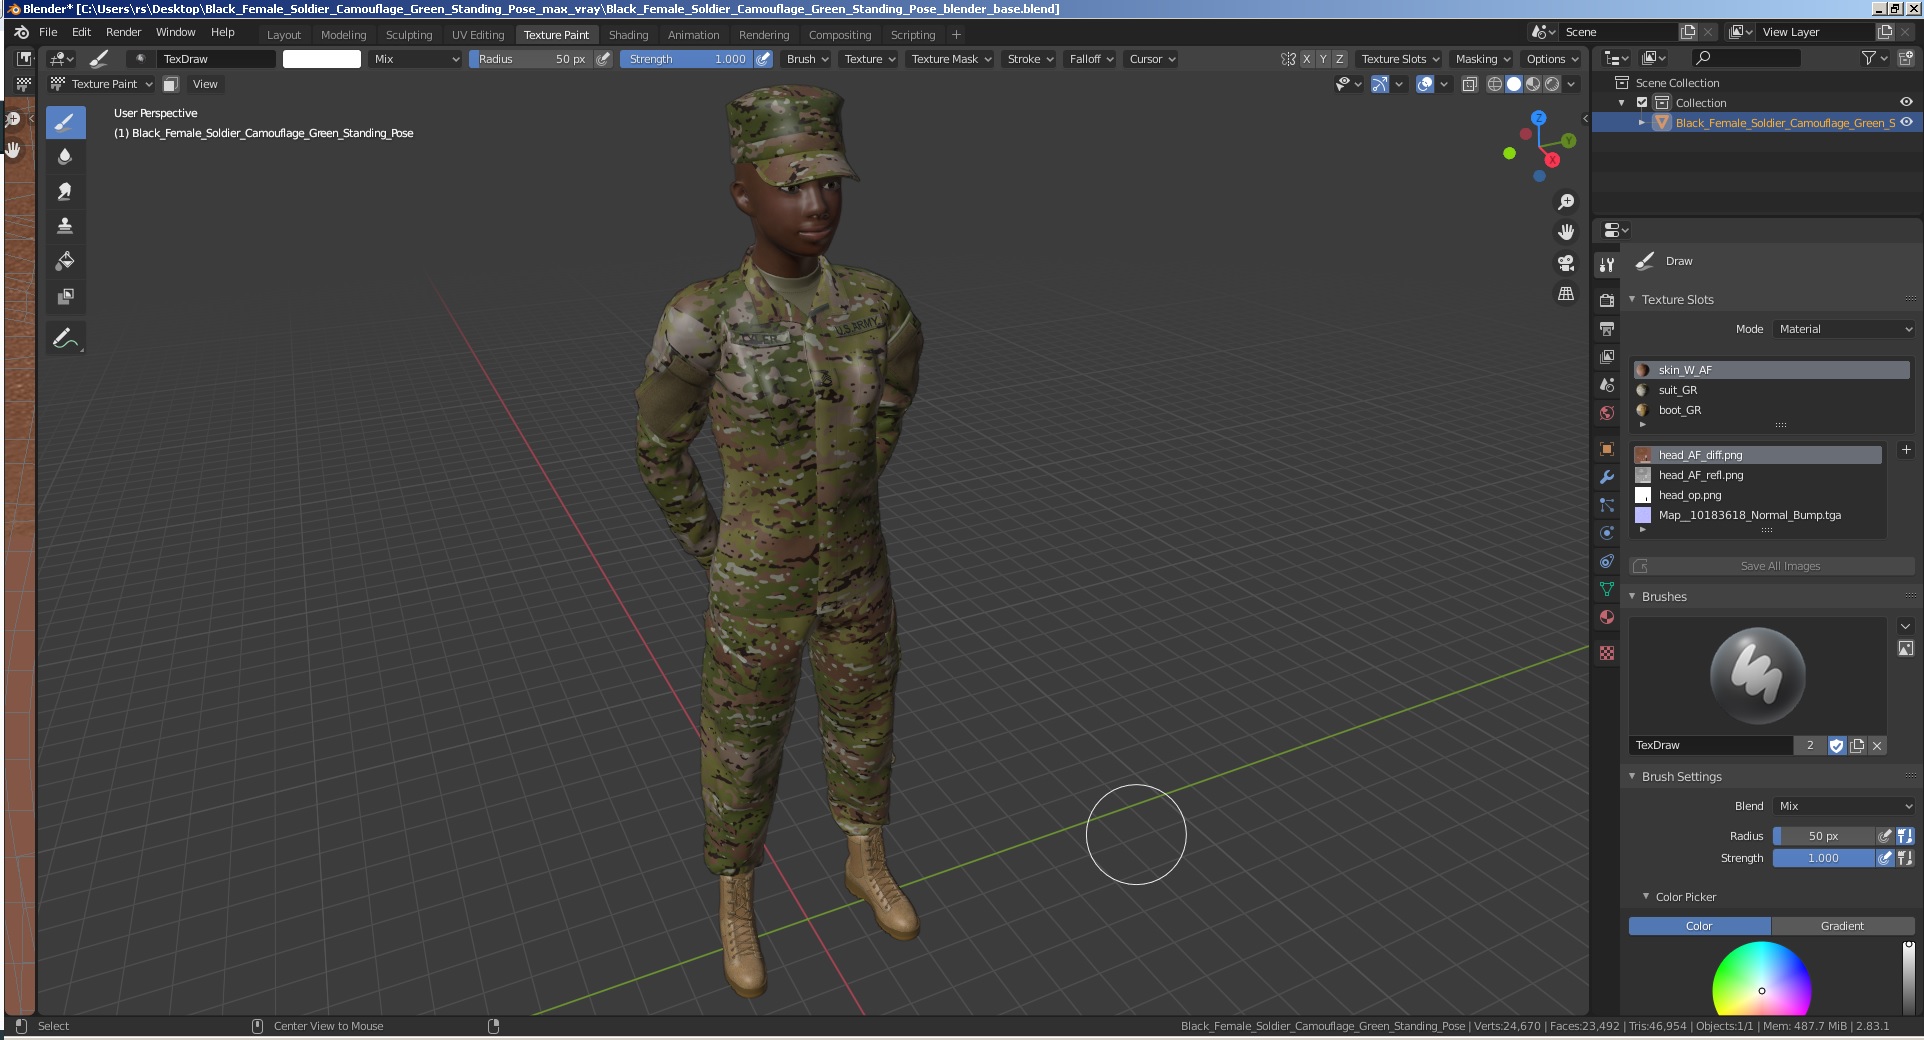Switch perspective/orthographic with grid gizmo
The image size is (1924, 1040).
(x=1566, y=294)
